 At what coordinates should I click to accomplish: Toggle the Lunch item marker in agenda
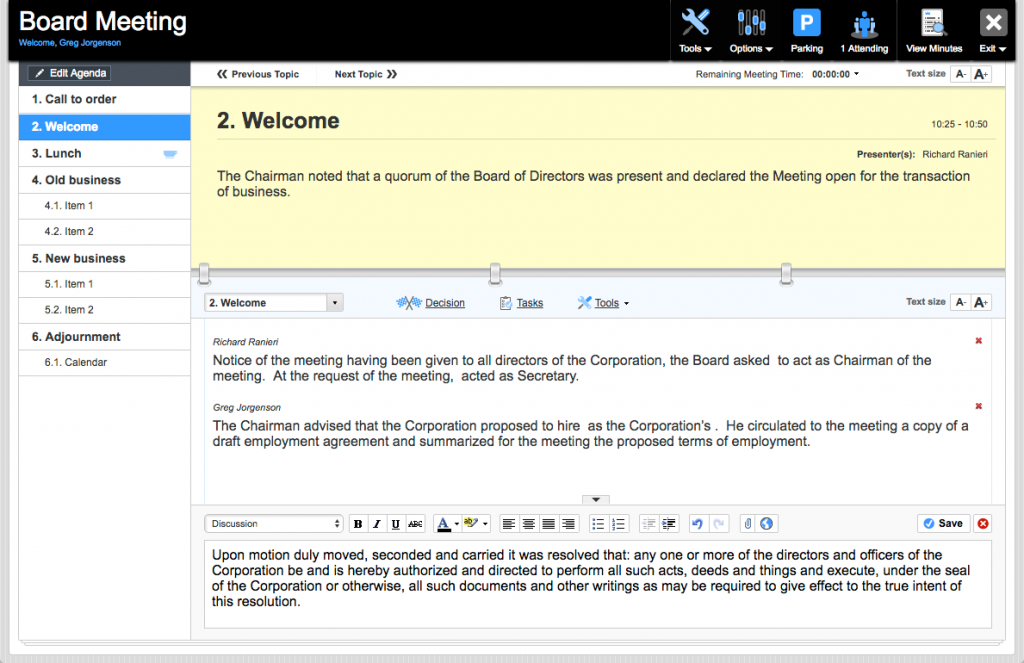[x=170, y=154]
